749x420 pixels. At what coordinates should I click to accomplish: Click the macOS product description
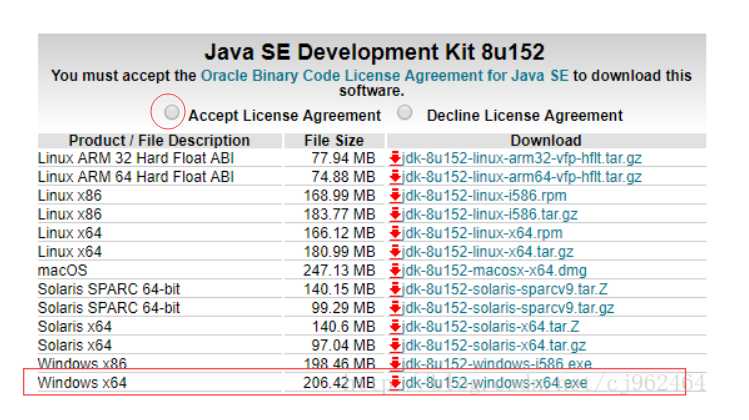[x=63, y=270]
